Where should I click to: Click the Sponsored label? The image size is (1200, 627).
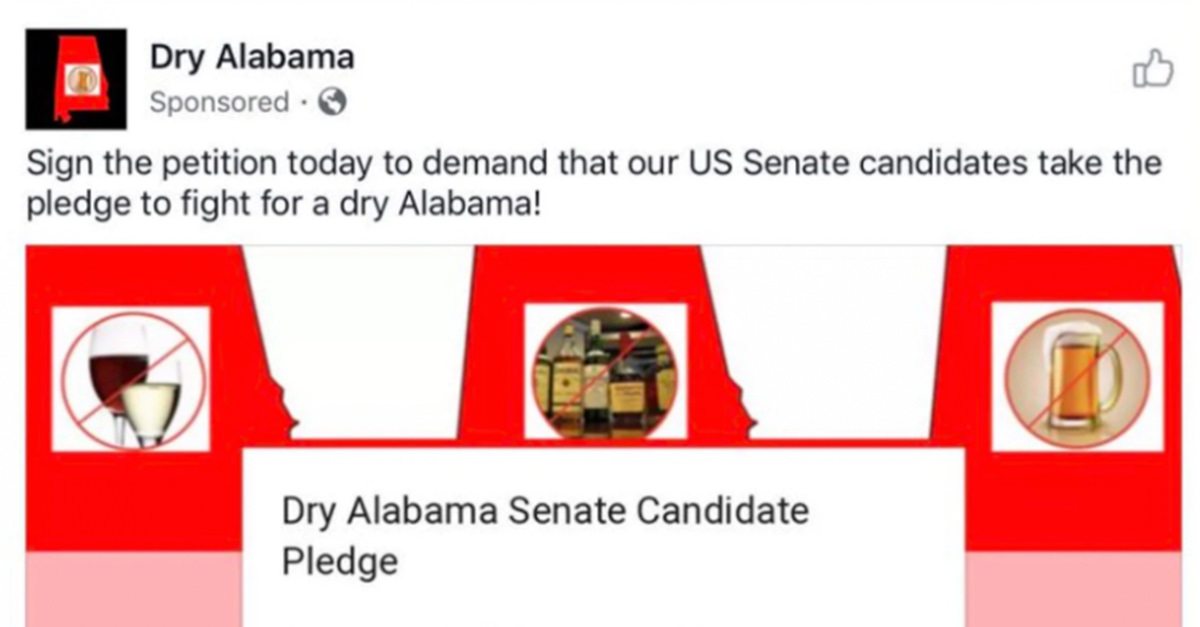[219, 102]
